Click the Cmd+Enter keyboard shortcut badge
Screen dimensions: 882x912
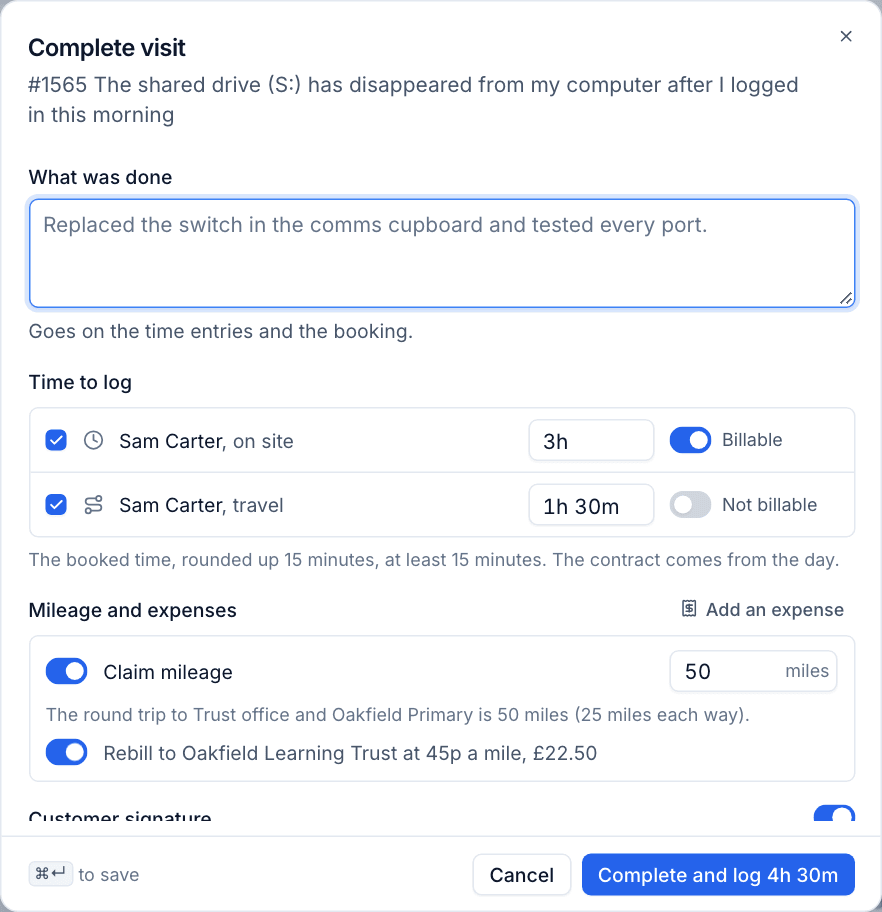click(51, 874)
